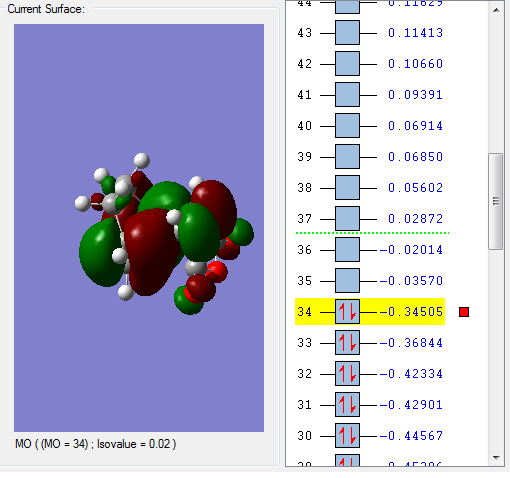Click occupied orbital 30 electron box
Screen dimensions: 510x478
pos(347,436)
